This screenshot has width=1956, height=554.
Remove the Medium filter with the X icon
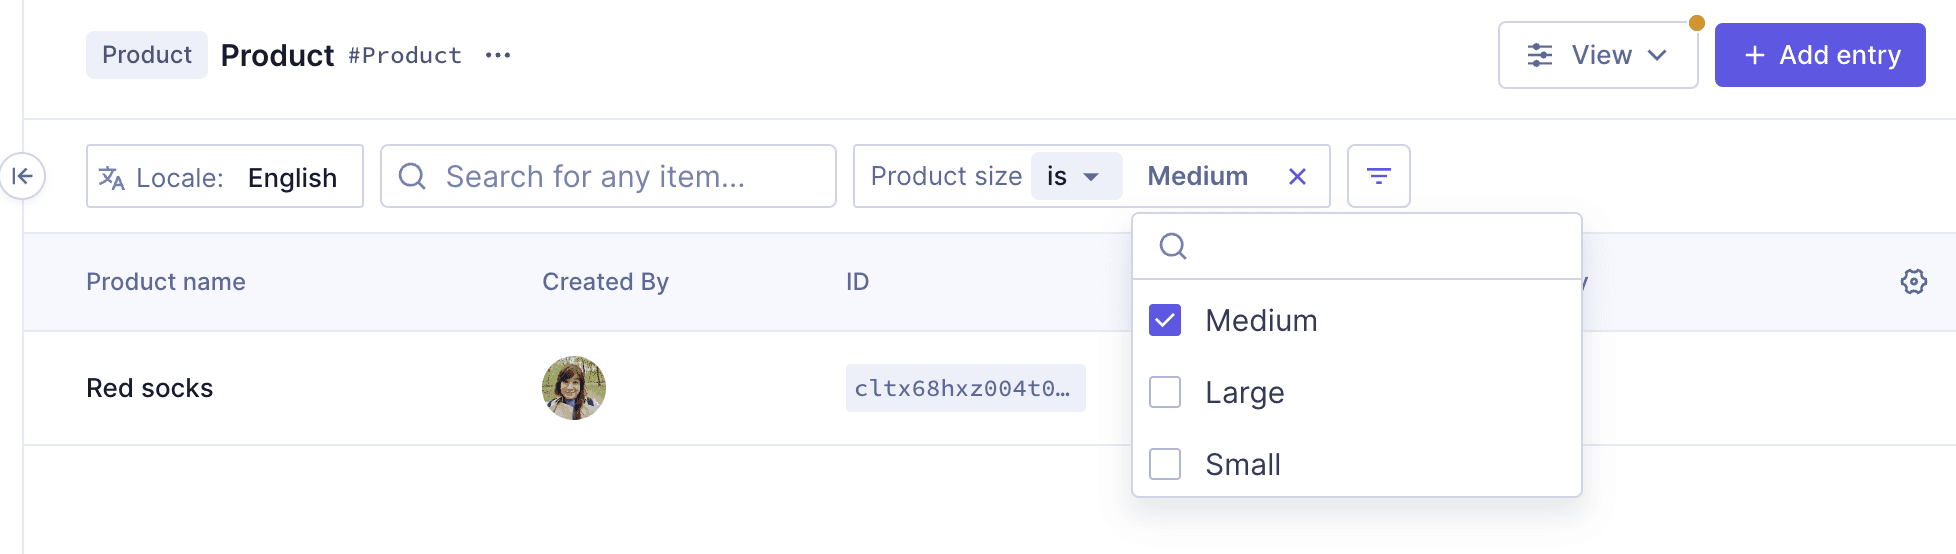coord(1297,177)
